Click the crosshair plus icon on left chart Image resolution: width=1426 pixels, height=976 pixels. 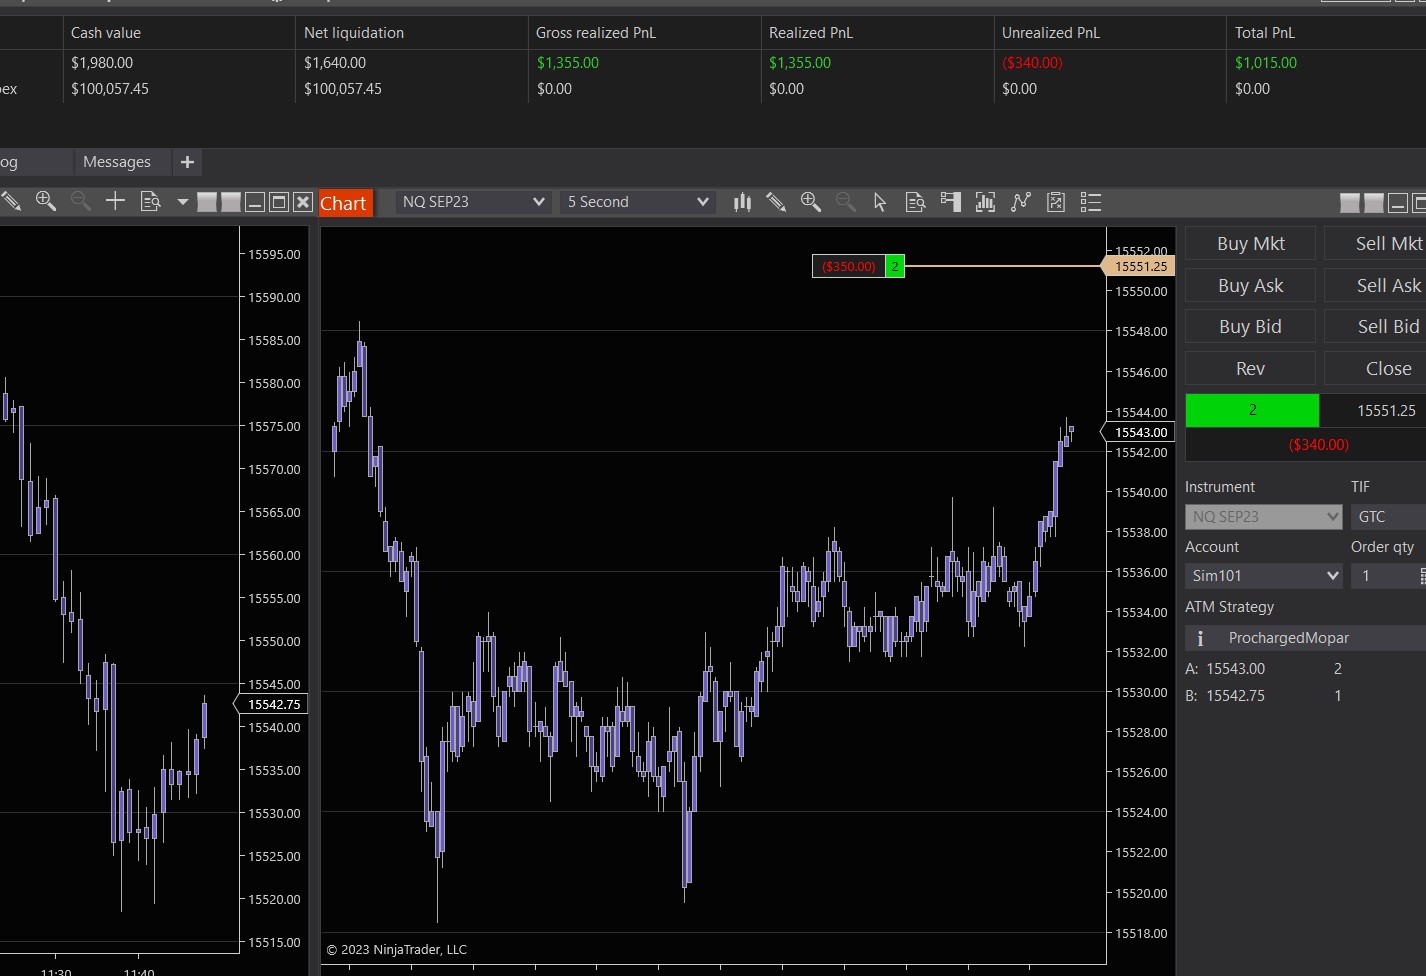(115, 201)
